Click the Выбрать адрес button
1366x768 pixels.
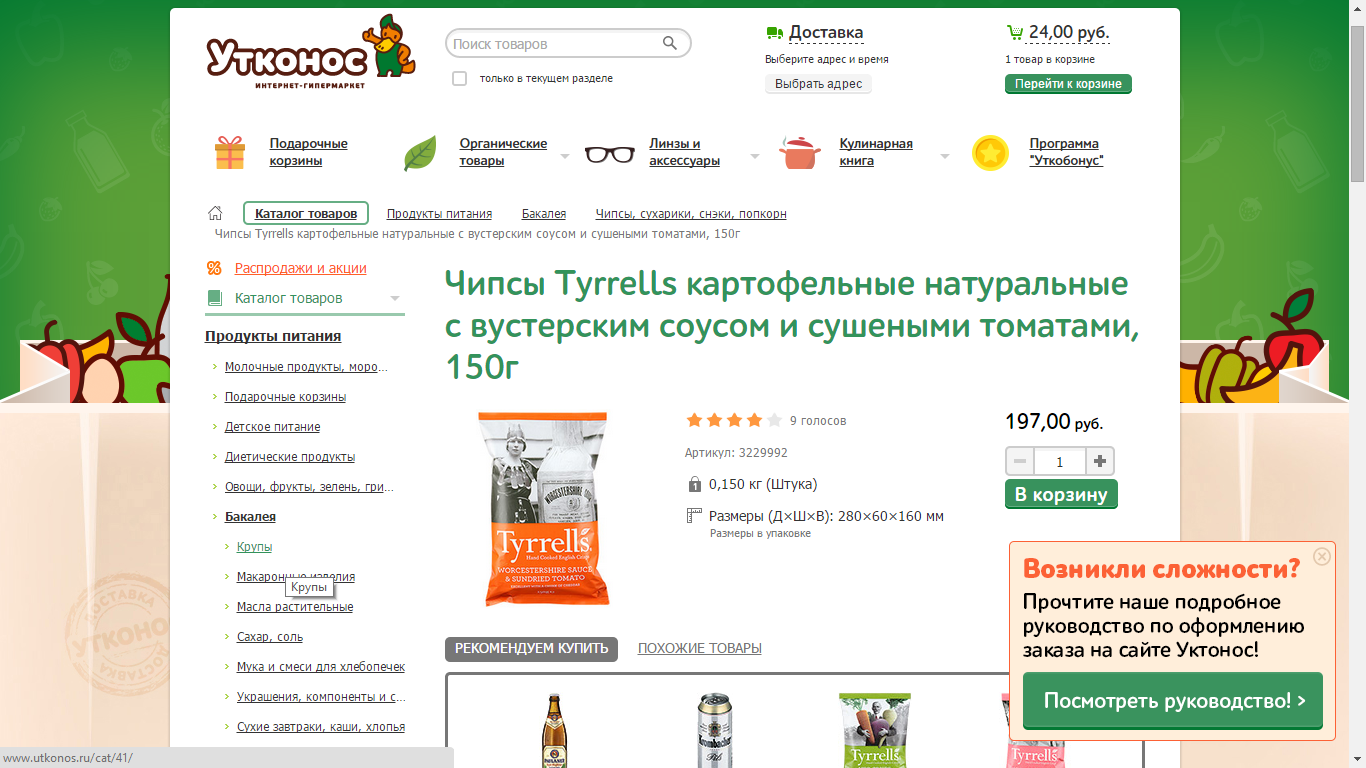(818, 84)
